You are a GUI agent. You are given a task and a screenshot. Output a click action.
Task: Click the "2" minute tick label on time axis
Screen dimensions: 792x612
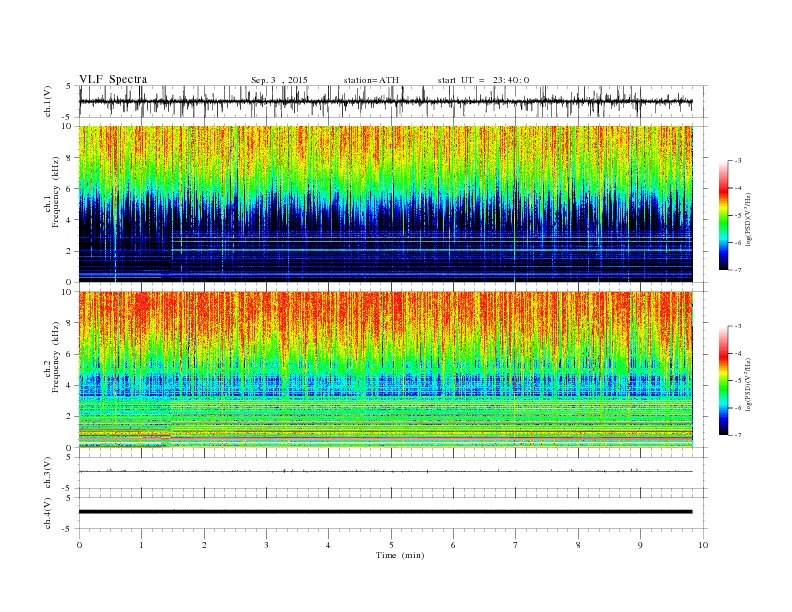[204, 545]
